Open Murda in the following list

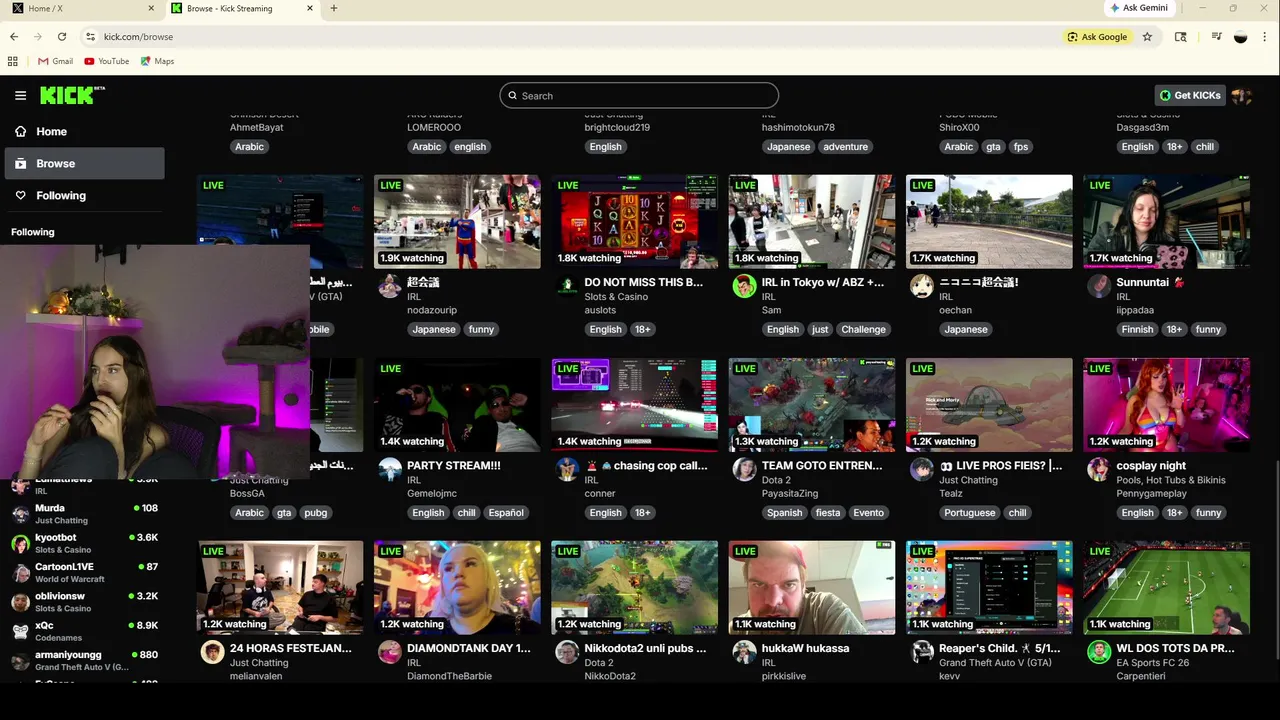84,514
